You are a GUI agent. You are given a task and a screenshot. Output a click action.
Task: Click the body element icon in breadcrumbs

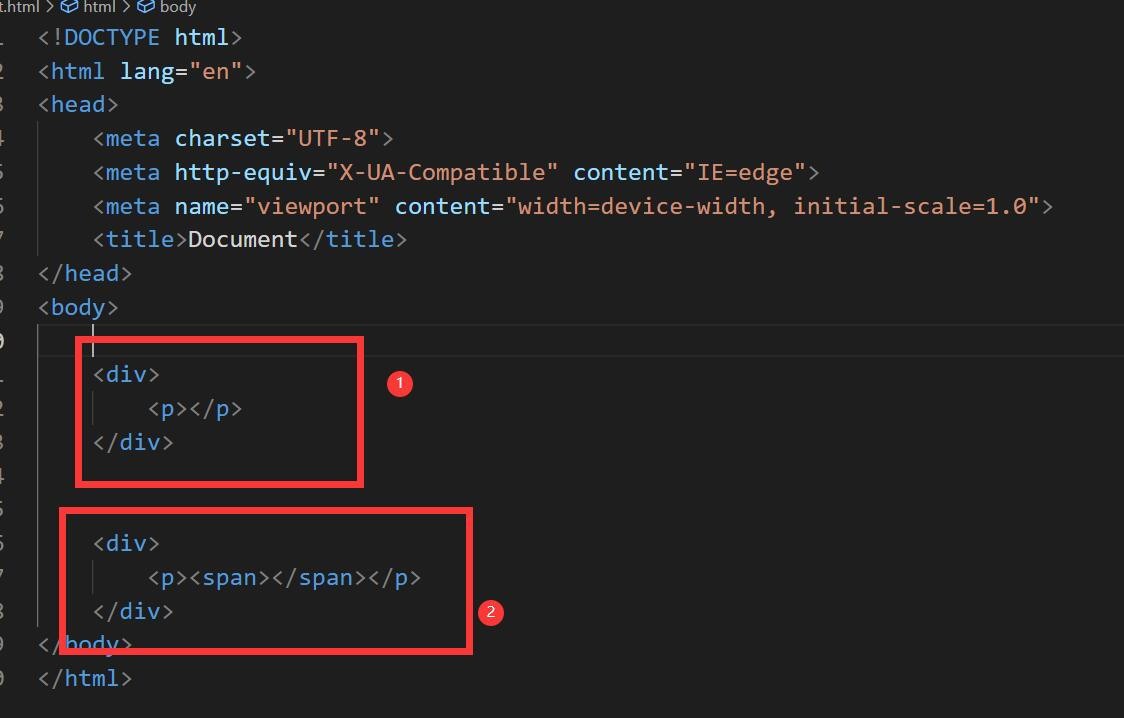click(146, 7)
